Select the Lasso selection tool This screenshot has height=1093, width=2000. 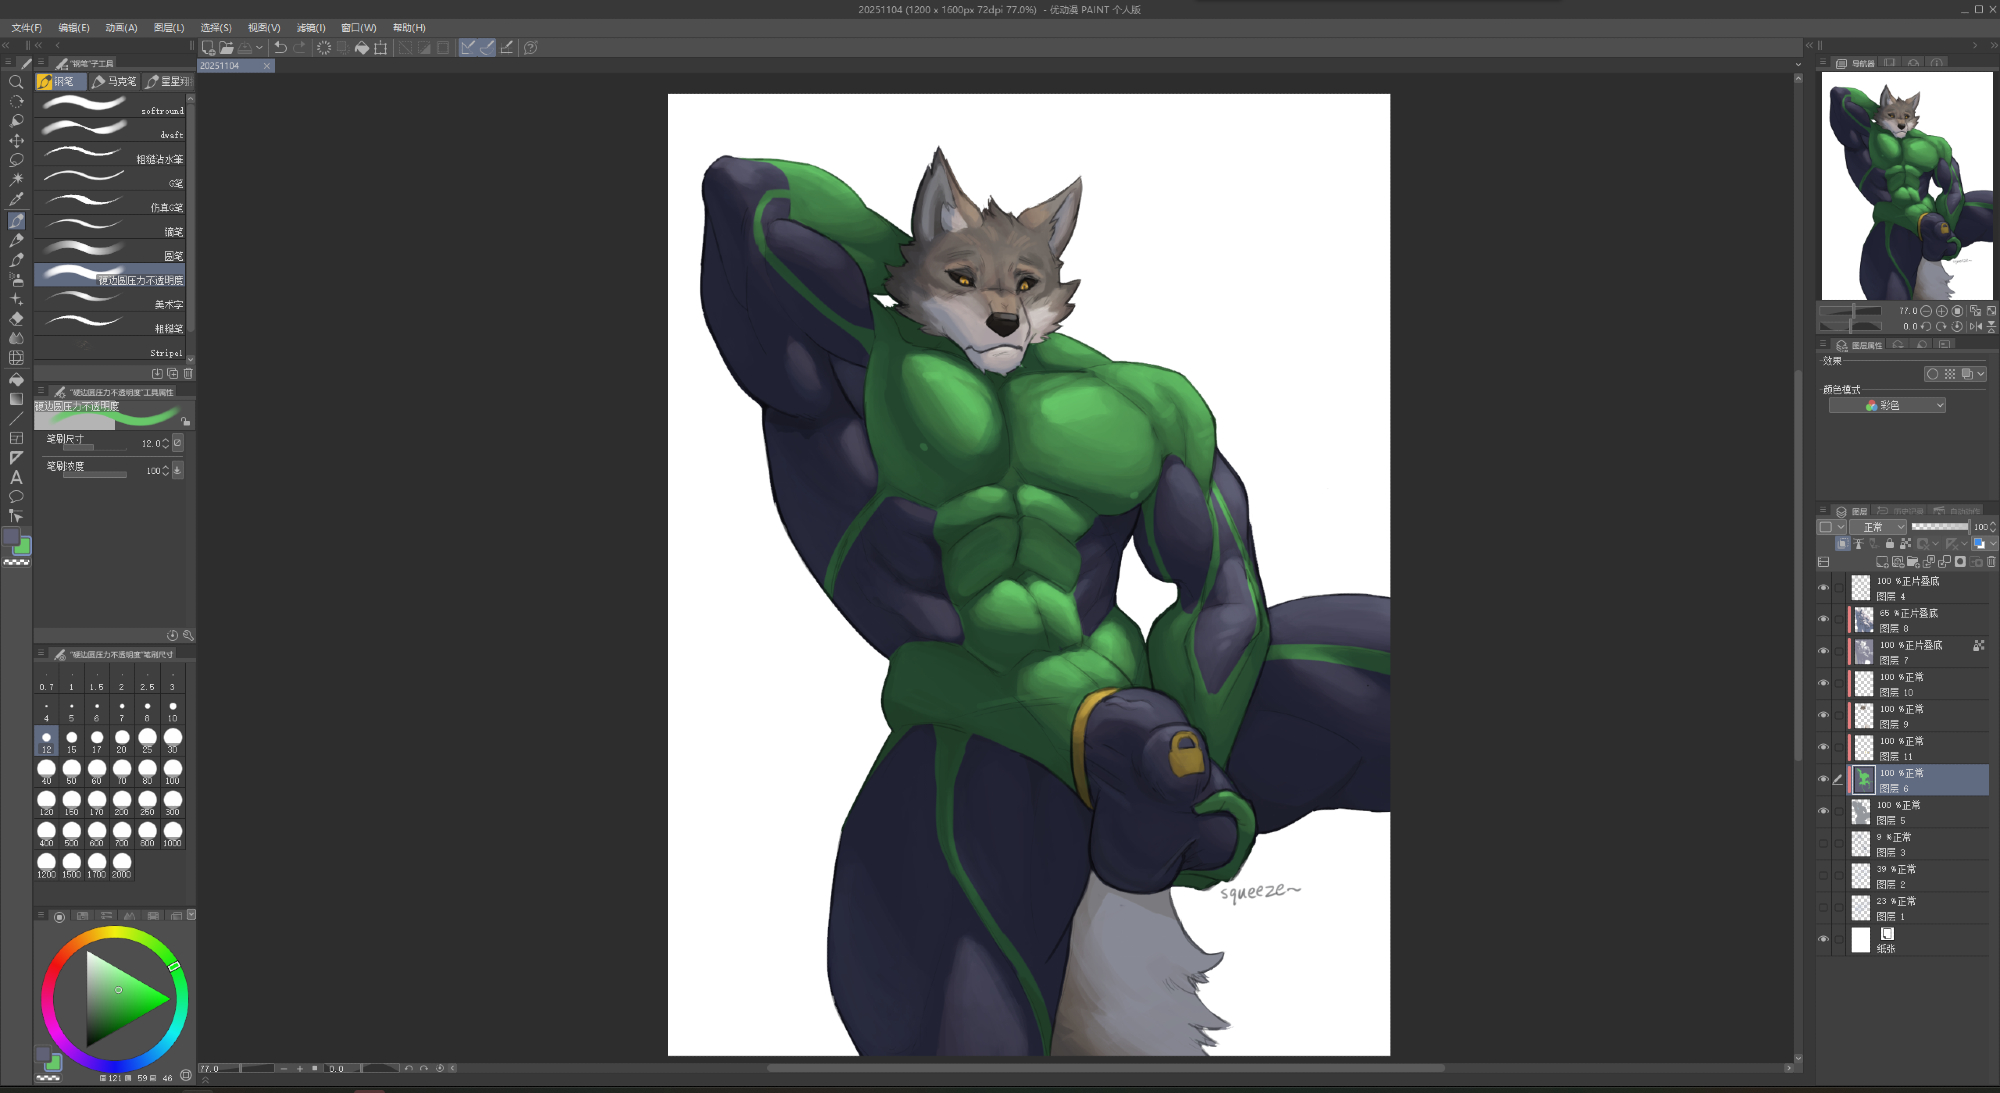(x=16, y=160)
